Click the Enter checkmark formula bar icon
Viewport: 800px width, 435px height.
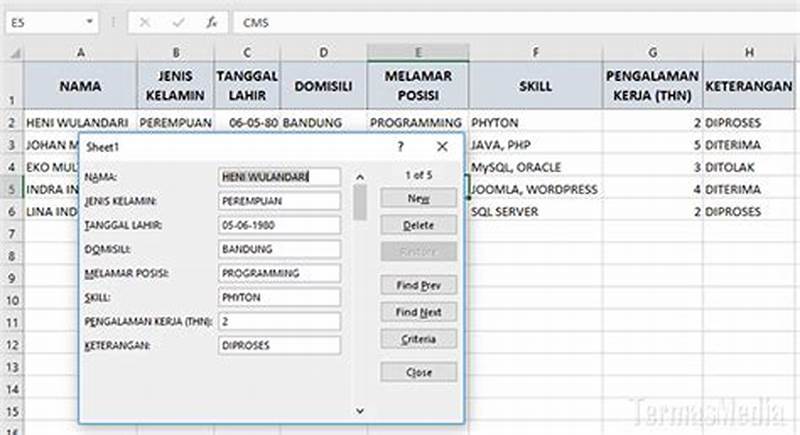coord(178,22)
